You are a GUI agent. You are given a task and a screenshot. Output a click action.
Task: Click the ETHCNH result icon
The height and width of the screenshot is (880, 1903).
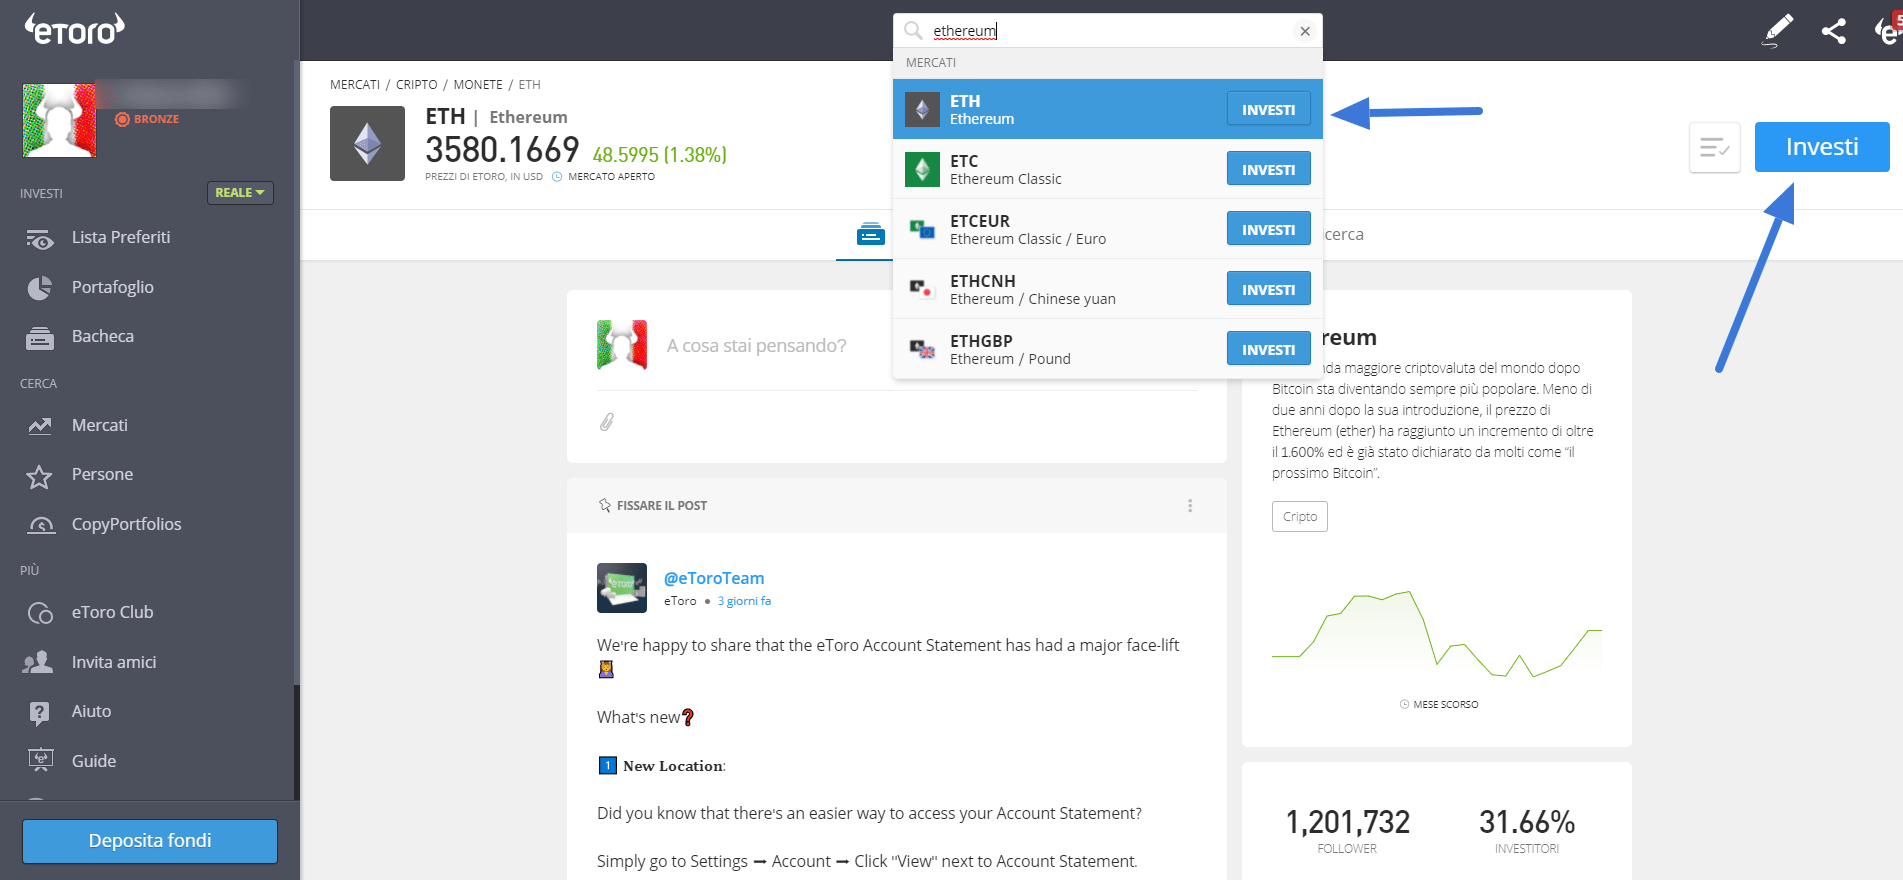(x=922, y=290)
